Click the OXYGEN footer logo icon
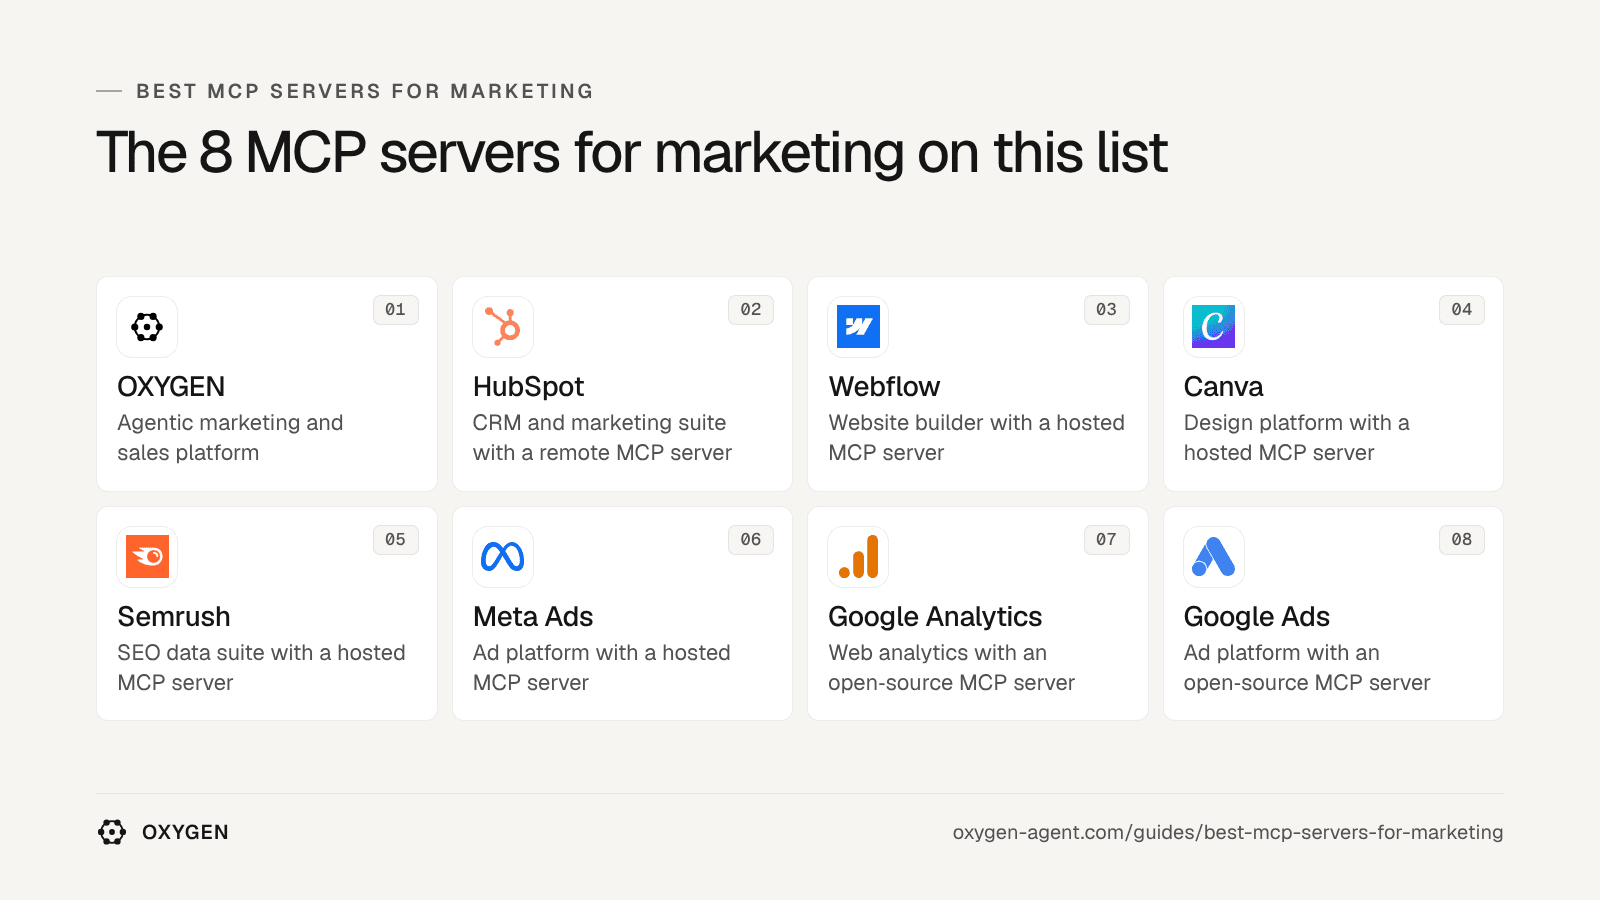1600x900 pixels. coord(112,832)
